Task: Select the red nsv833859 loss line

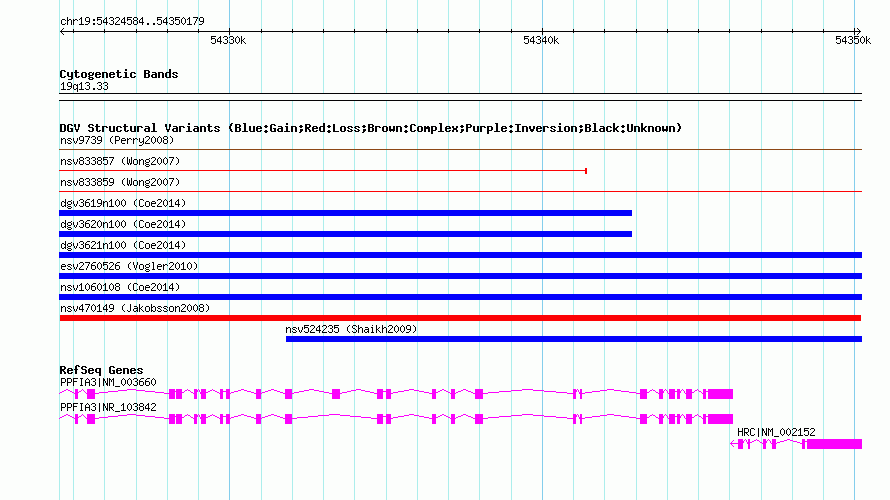Action: coord(460,192)
